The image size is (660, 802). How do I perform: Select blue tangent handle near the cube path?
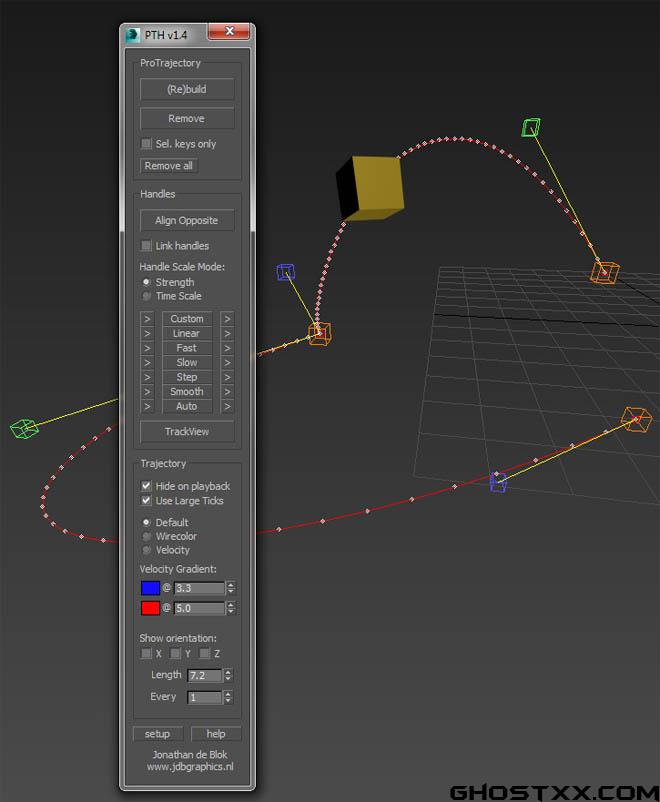(x=285, y=272)
